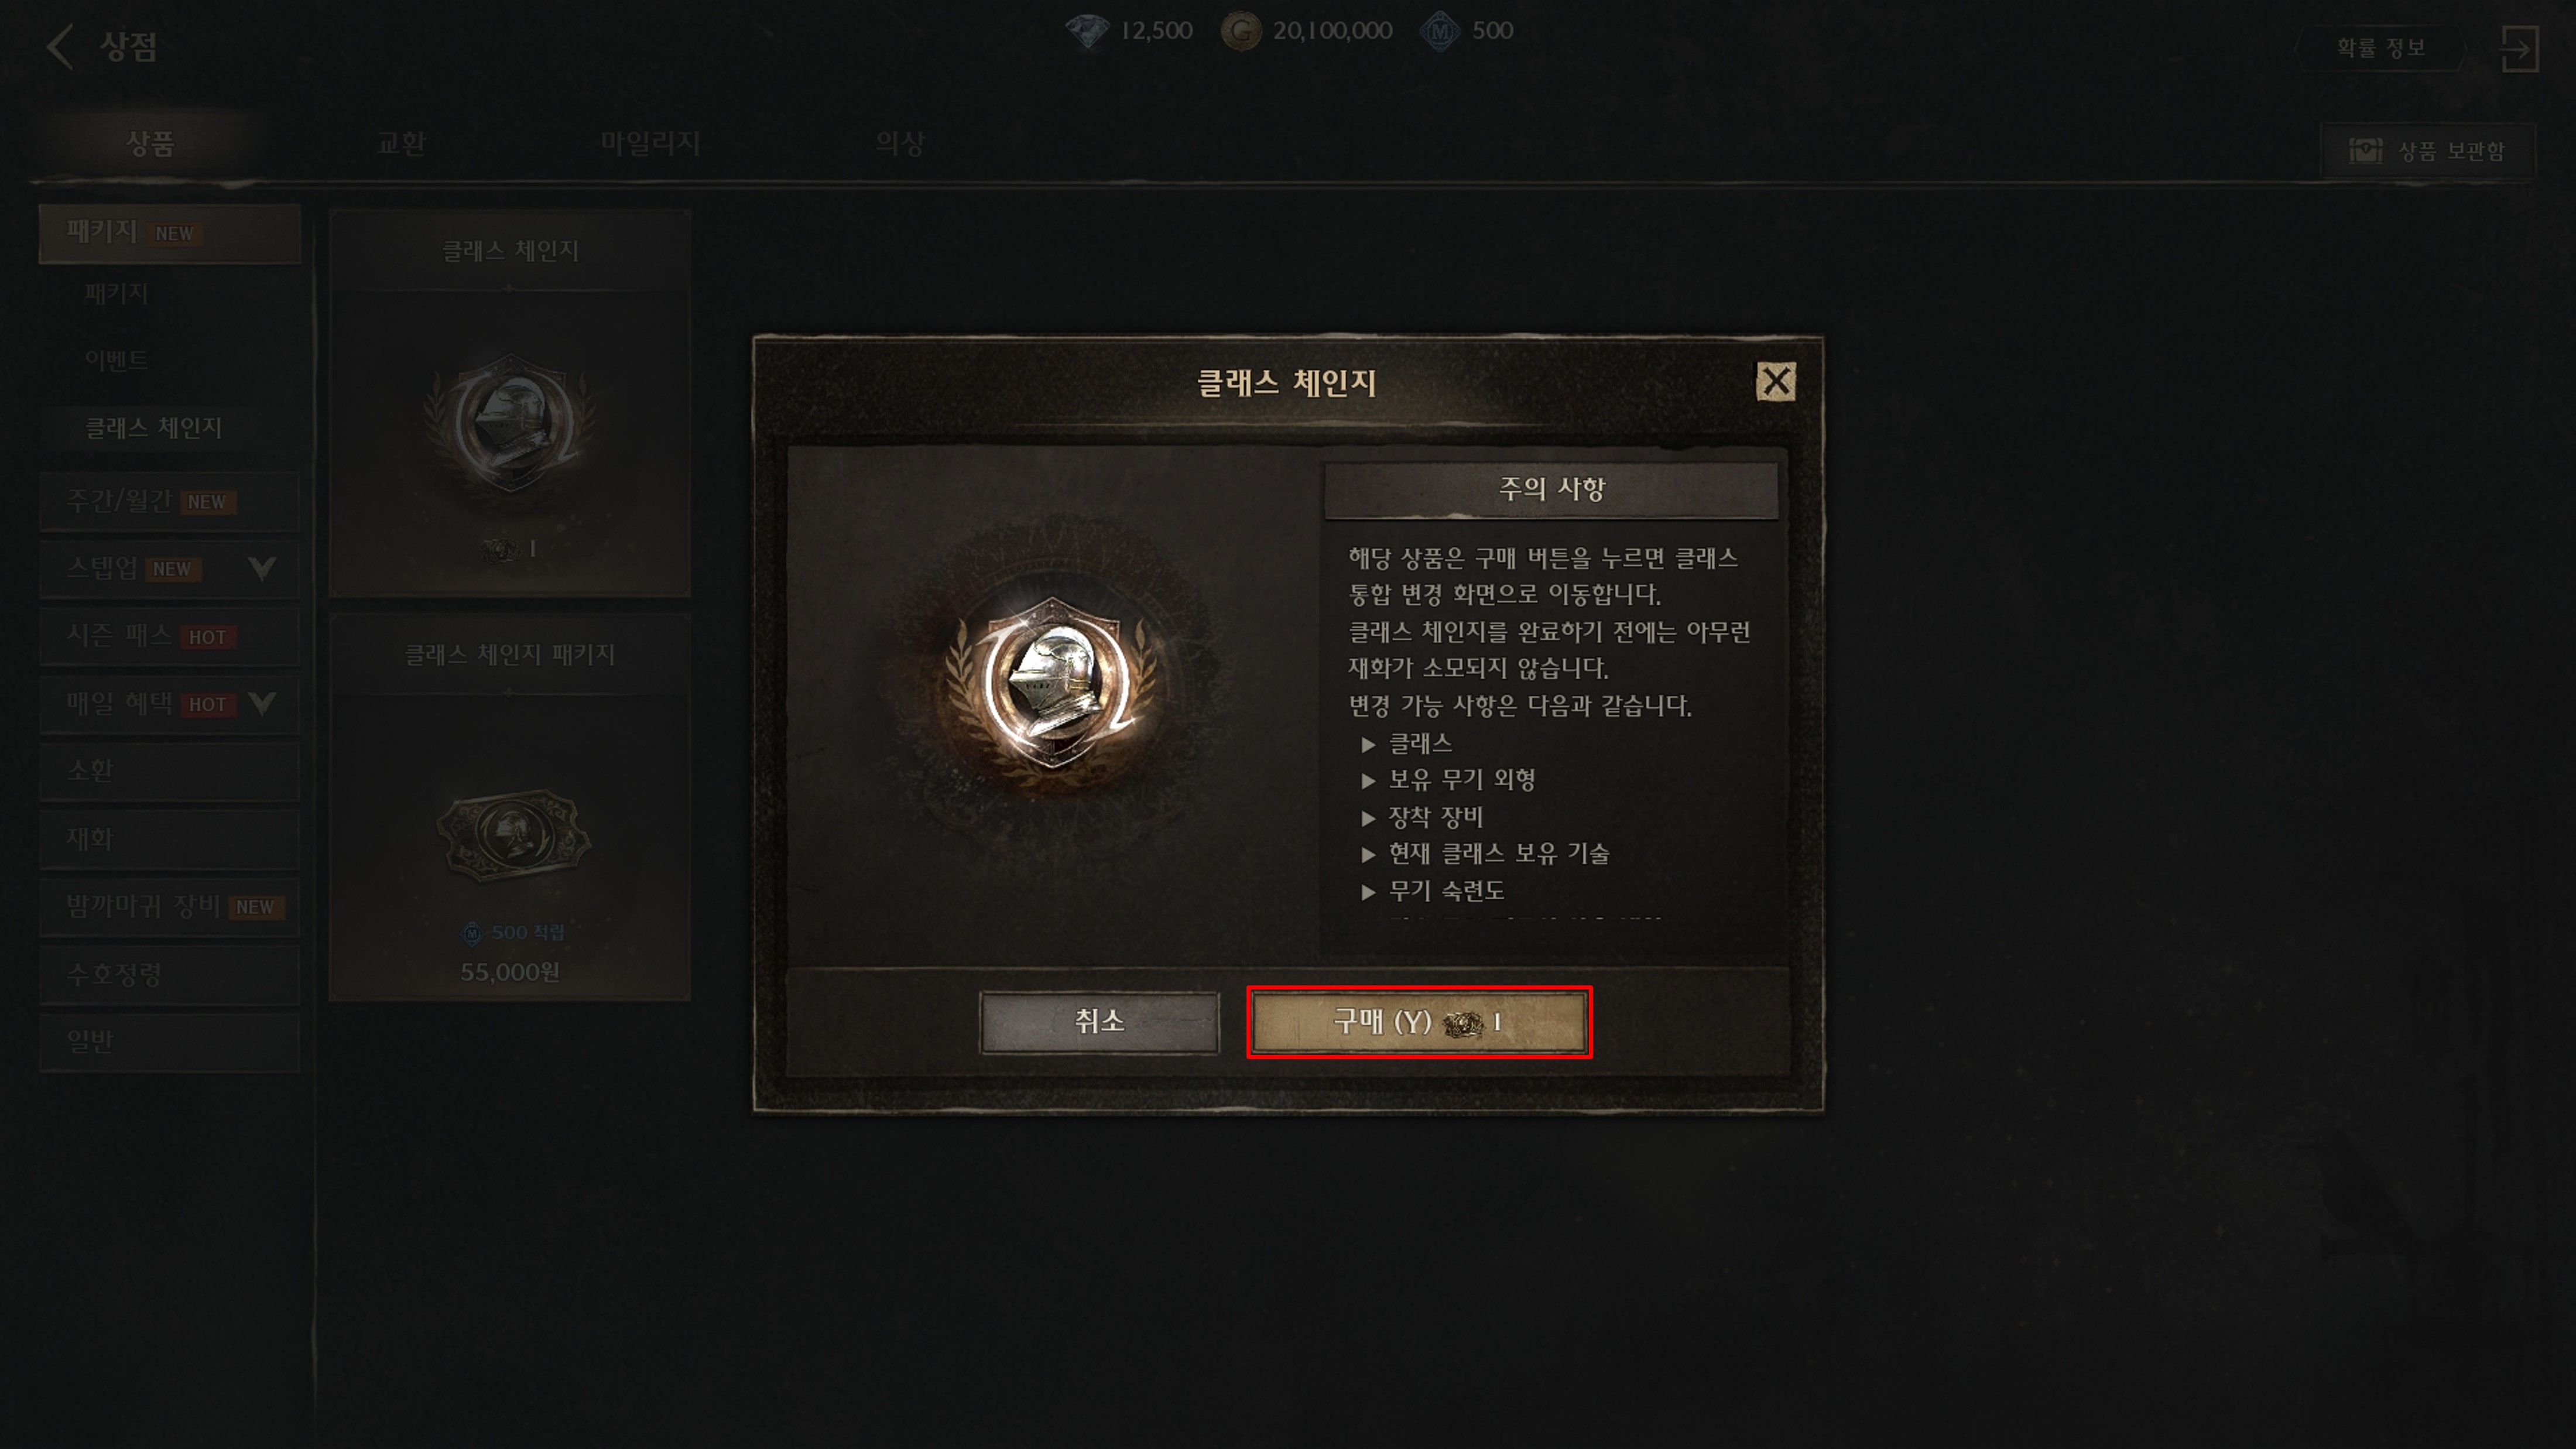This screenshot has height=1449, width=2576.
Task: Click the 구매 (Y) purchase button
Action: (1419, 1022)
